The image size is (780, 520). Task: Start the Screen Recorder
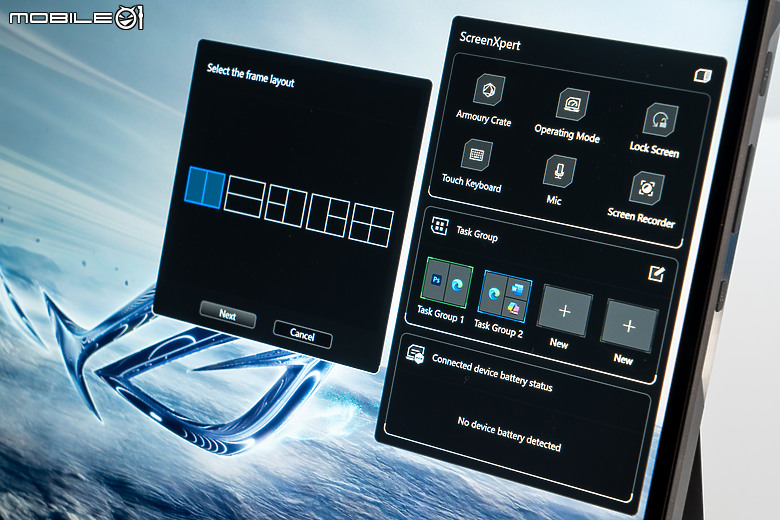[646, 188]
